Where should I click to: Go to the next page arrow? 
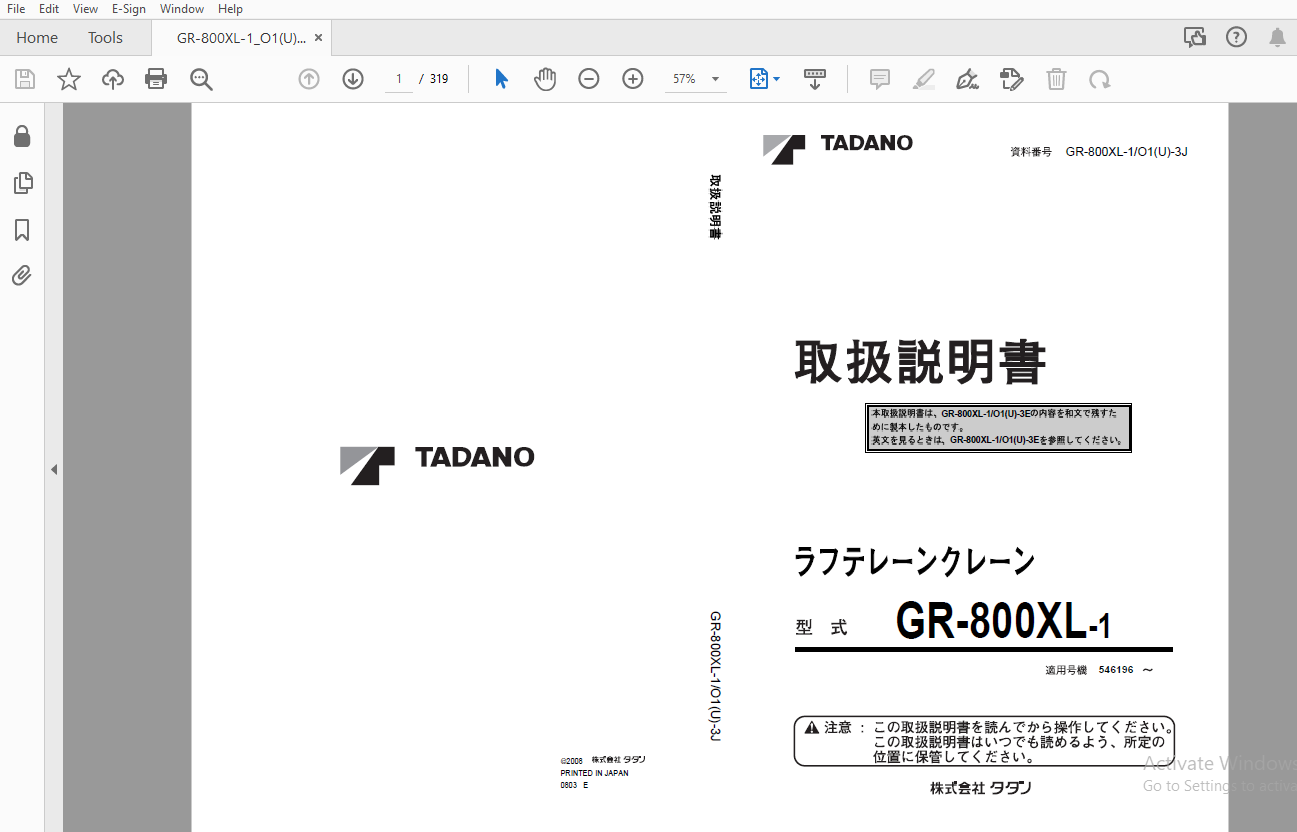353,79
